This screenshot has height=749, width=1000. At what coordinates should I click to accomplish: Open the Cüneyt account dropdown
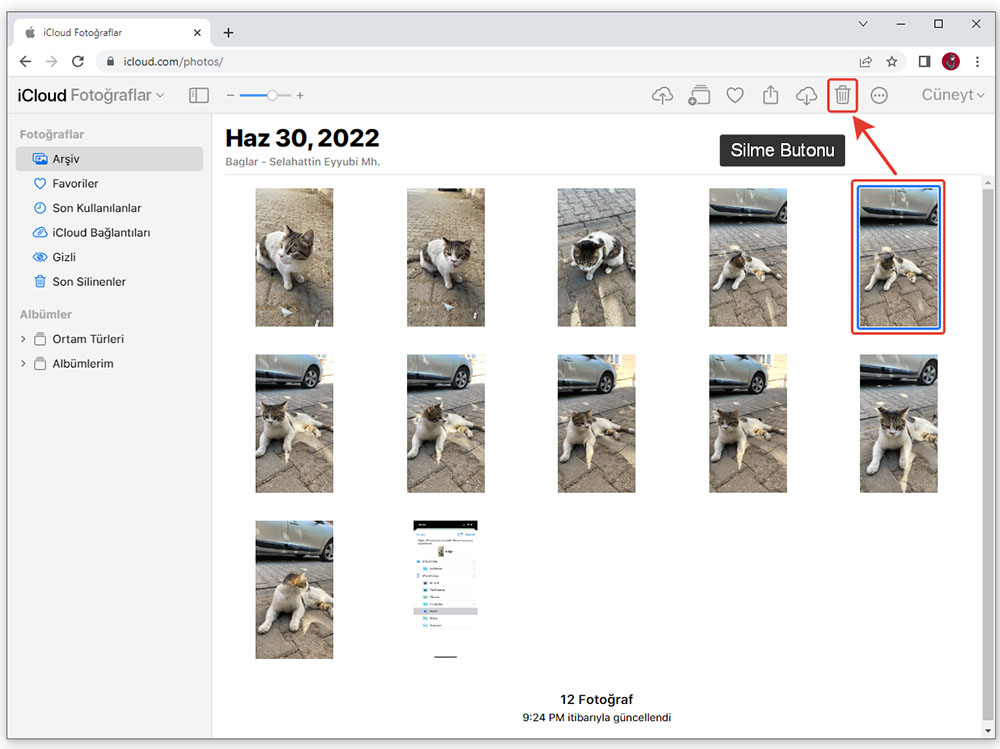point(952,95)
